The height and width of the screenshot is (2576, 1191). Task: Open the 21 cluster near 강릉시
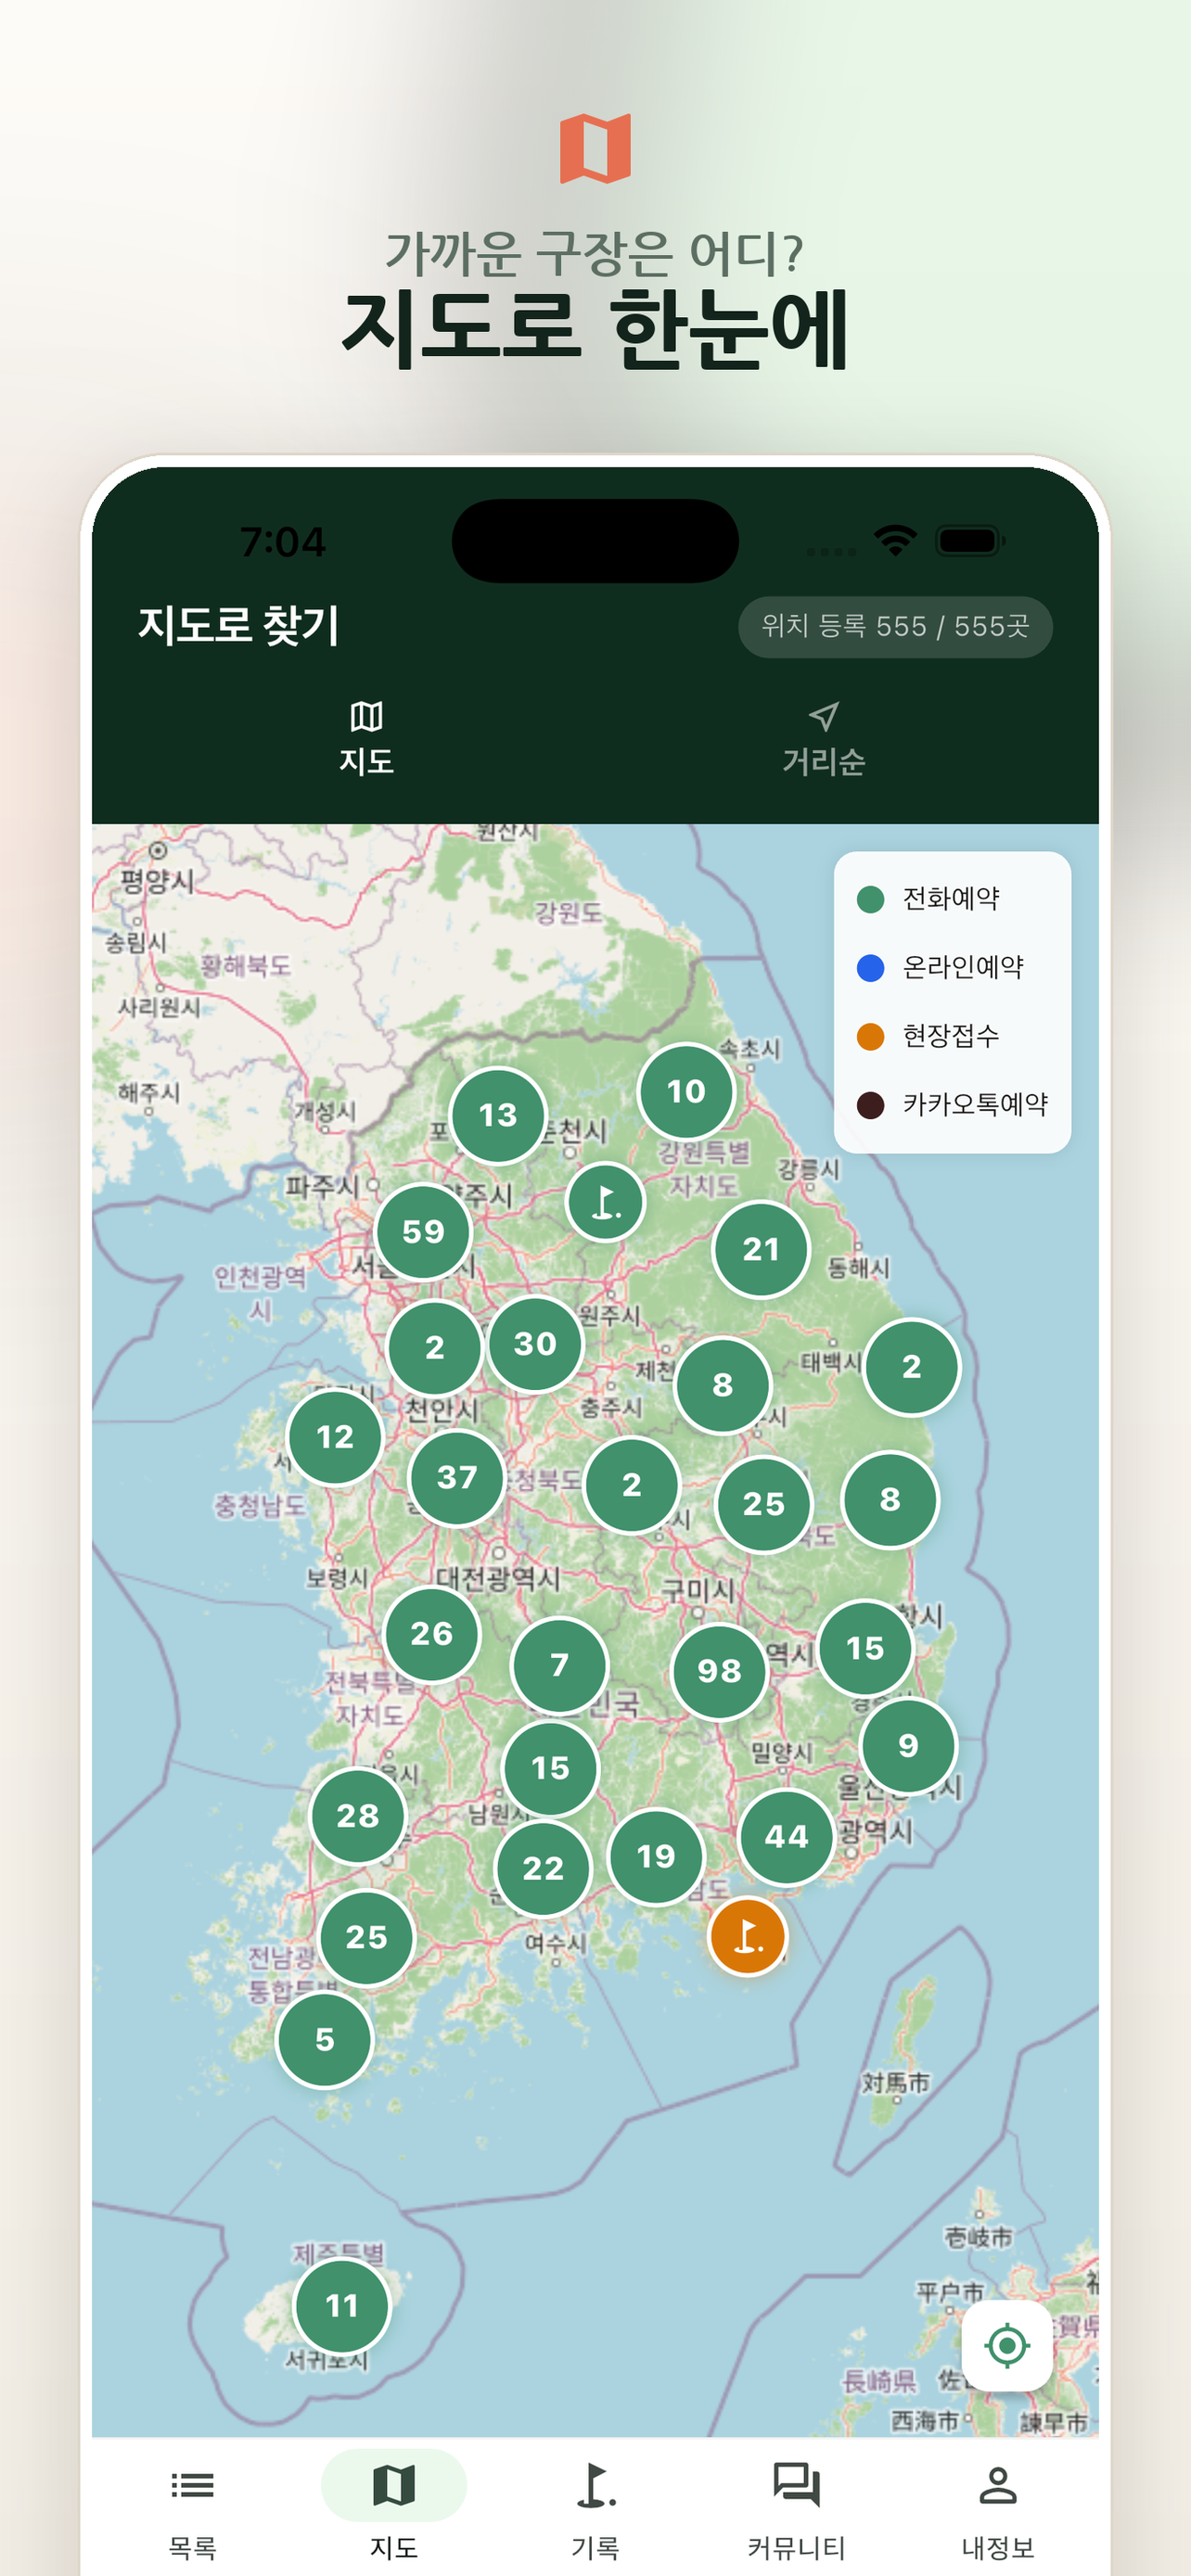[x=761, y=1249]
